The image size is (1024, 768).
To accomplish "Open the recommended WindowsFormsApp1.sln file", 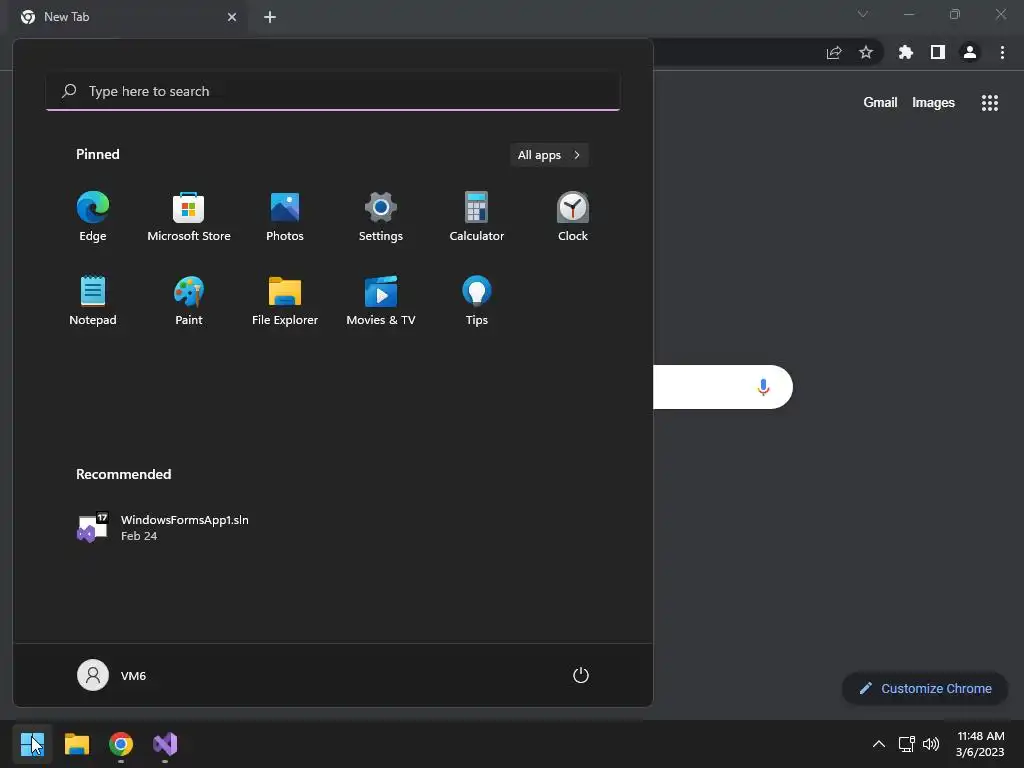I will click(x=163, y=528).
